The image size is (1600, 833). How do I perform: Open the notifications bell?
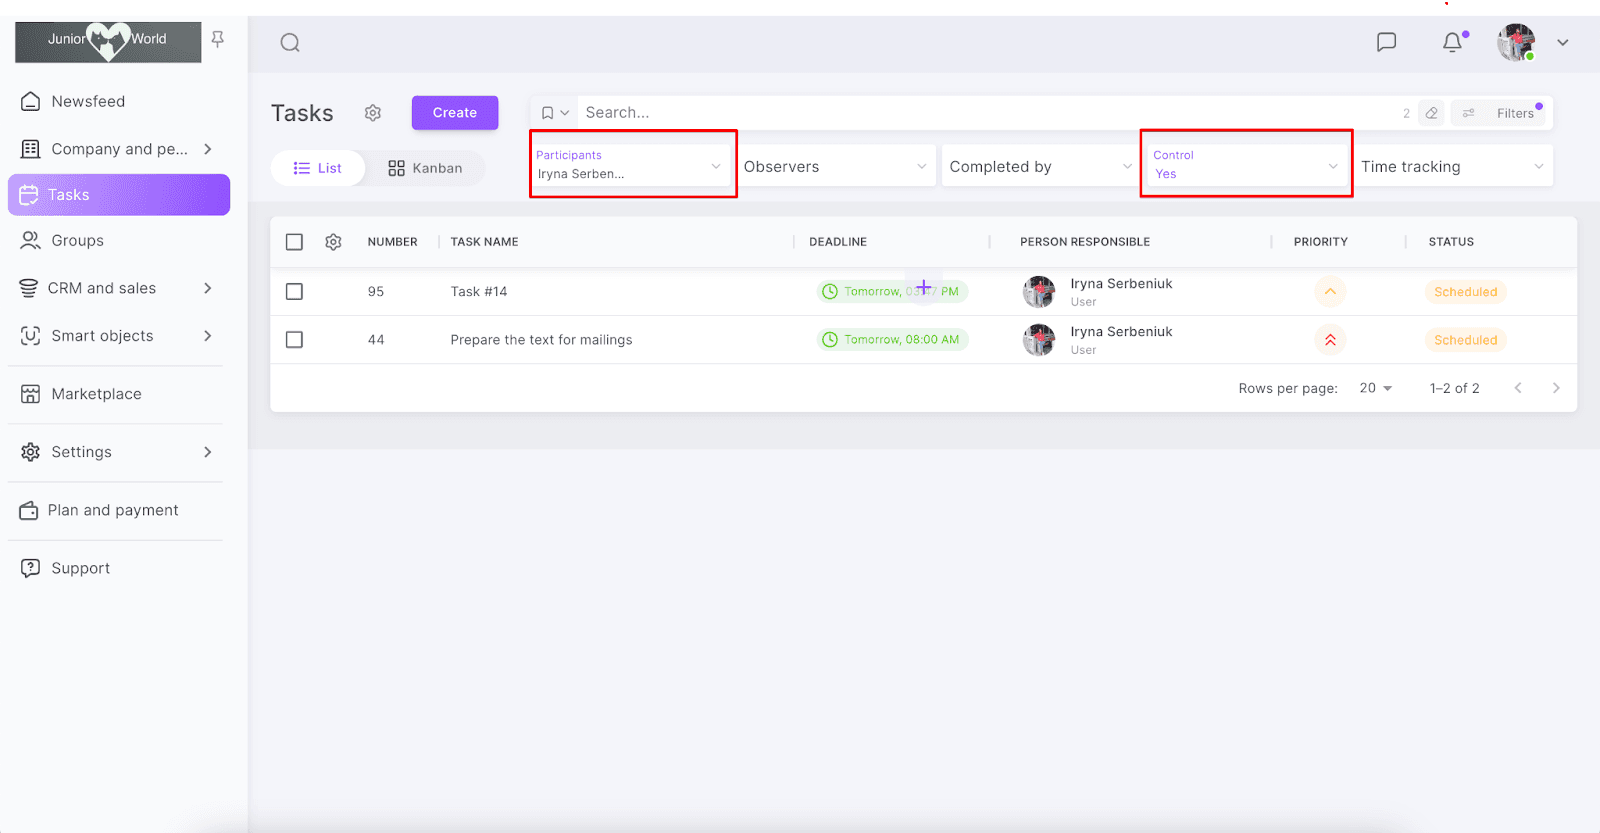pyautogui.click(x=1452, y=42)
